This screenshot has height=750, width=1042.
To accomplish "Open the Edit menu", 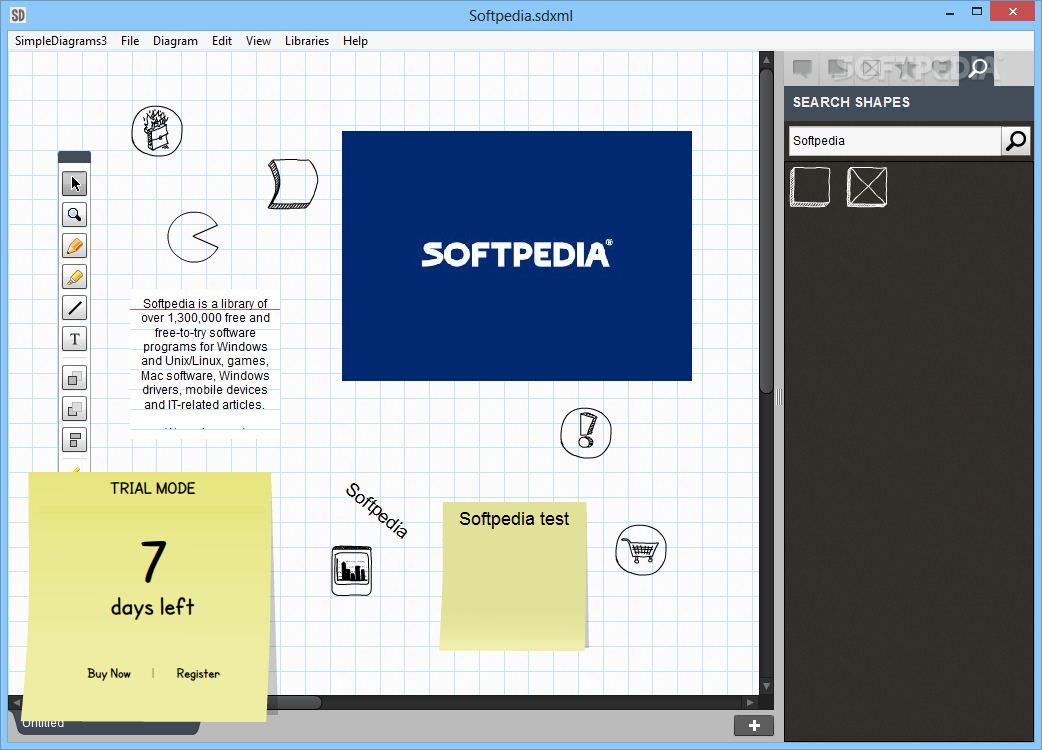I will [x=222, y=41].
